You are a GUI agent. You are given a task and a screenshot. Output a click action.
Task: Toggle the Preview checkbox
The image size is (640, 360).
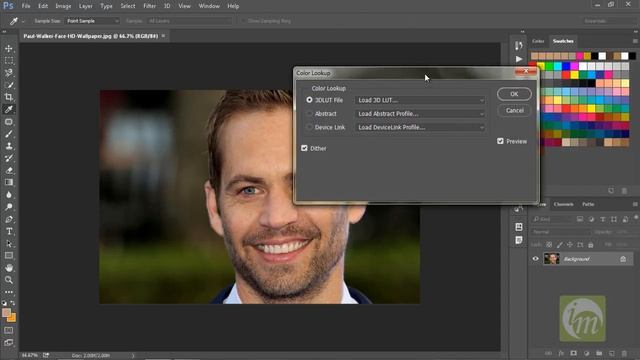pyautogui.click(x=500, y=141)
